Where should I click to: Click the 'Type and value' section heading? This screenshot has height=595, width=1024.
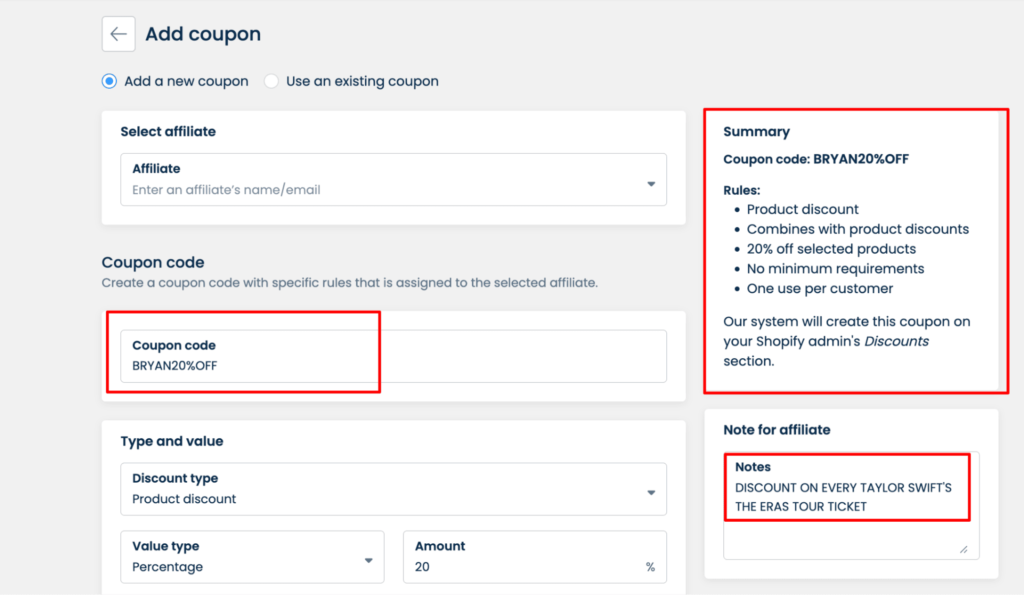pyautogui.click(x=171, y=441)
